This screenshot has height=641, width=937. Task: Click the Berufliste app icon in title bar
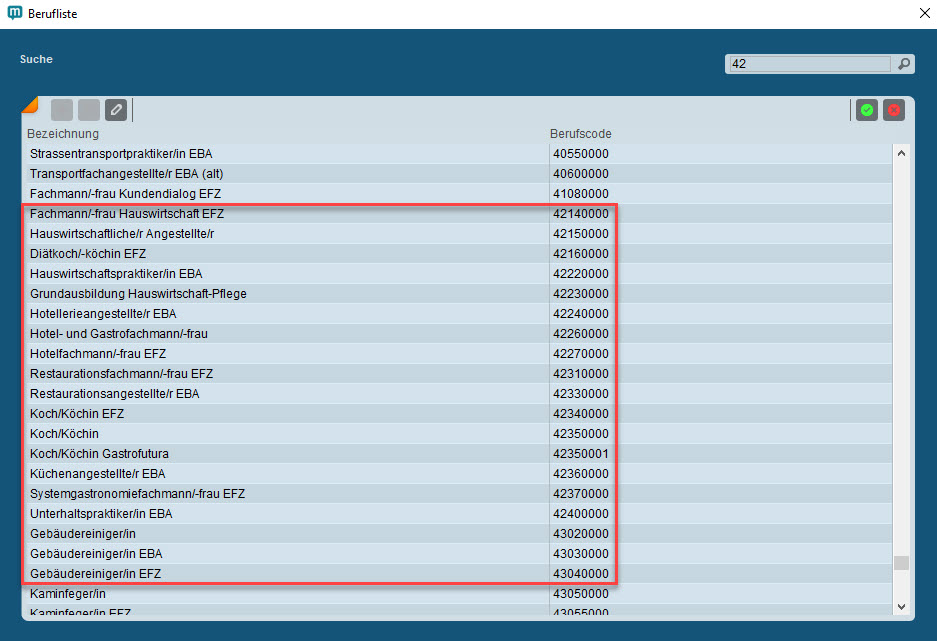click(15, 14)
